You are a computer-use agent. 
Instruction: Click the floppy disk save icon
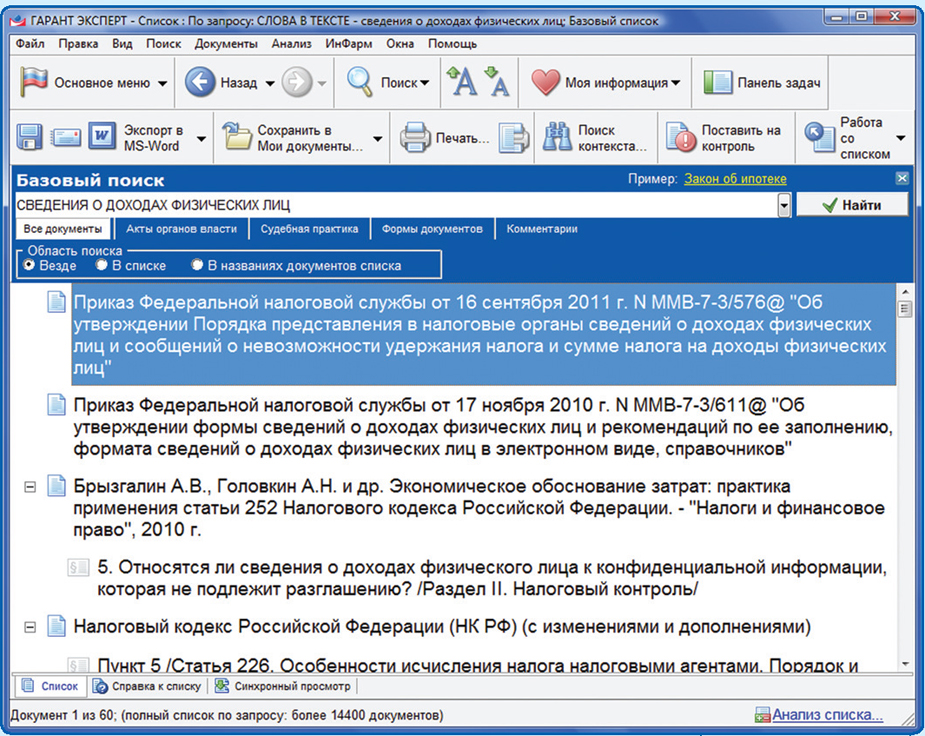pyautogui.click(x=28, y=138)
